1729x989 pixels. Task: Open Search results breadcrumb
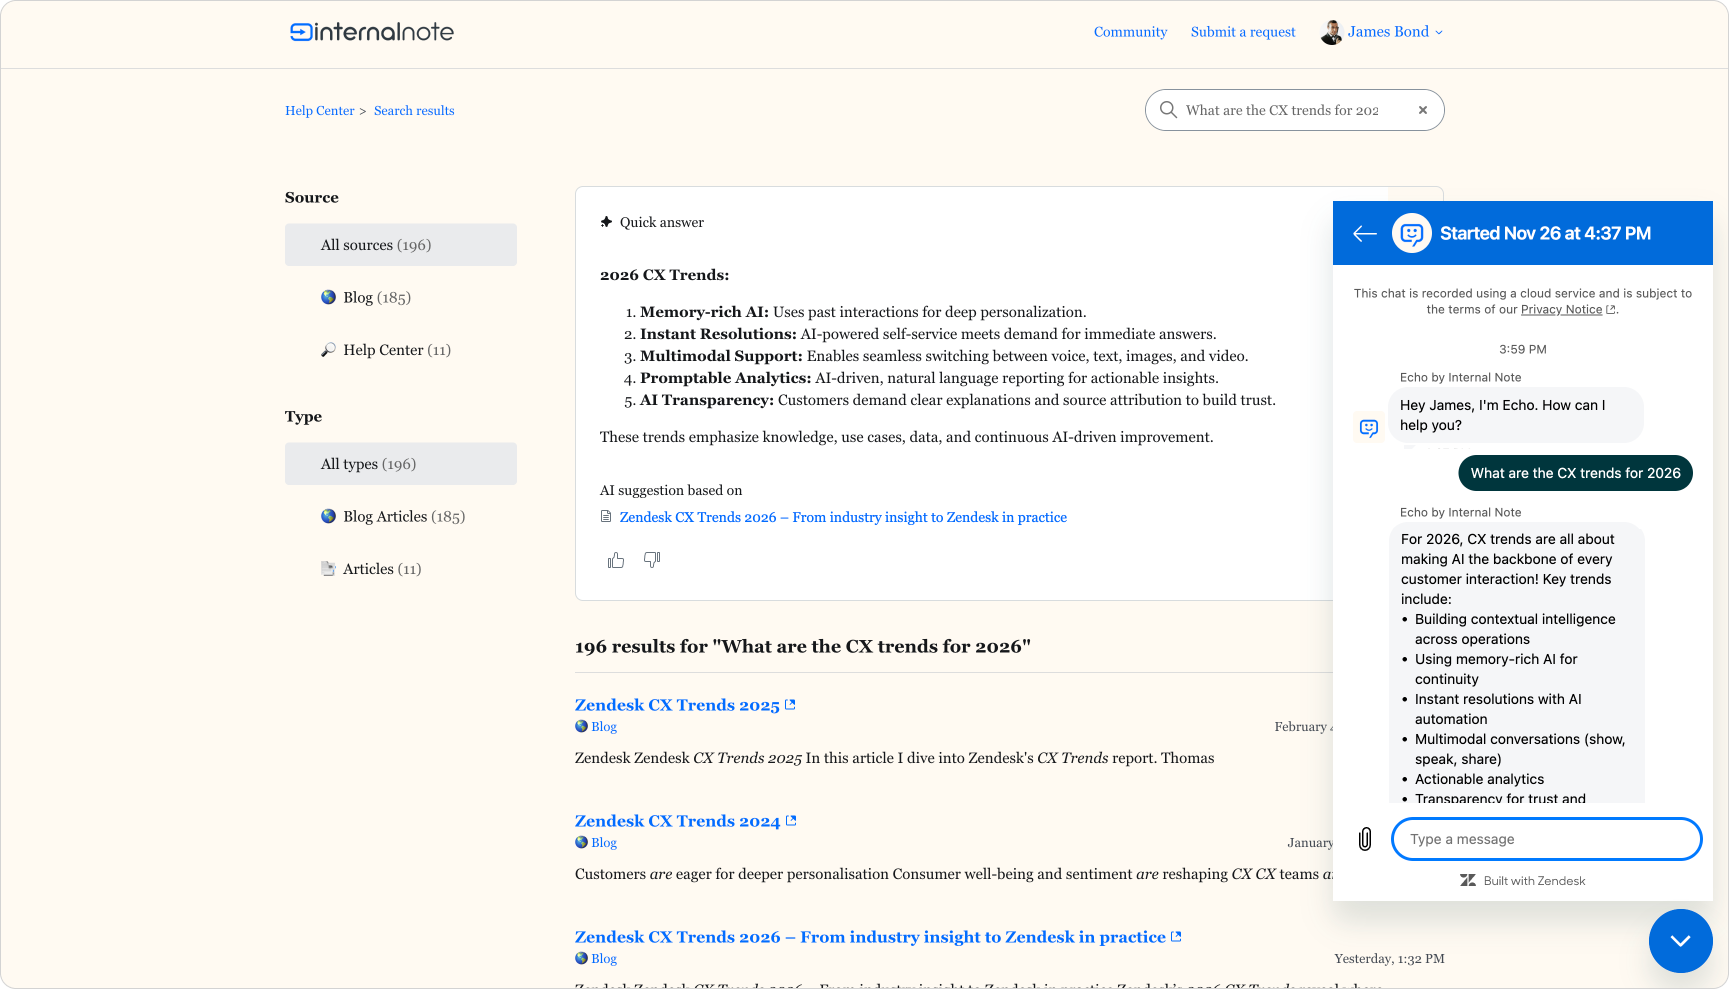click(x=414, y=111)
